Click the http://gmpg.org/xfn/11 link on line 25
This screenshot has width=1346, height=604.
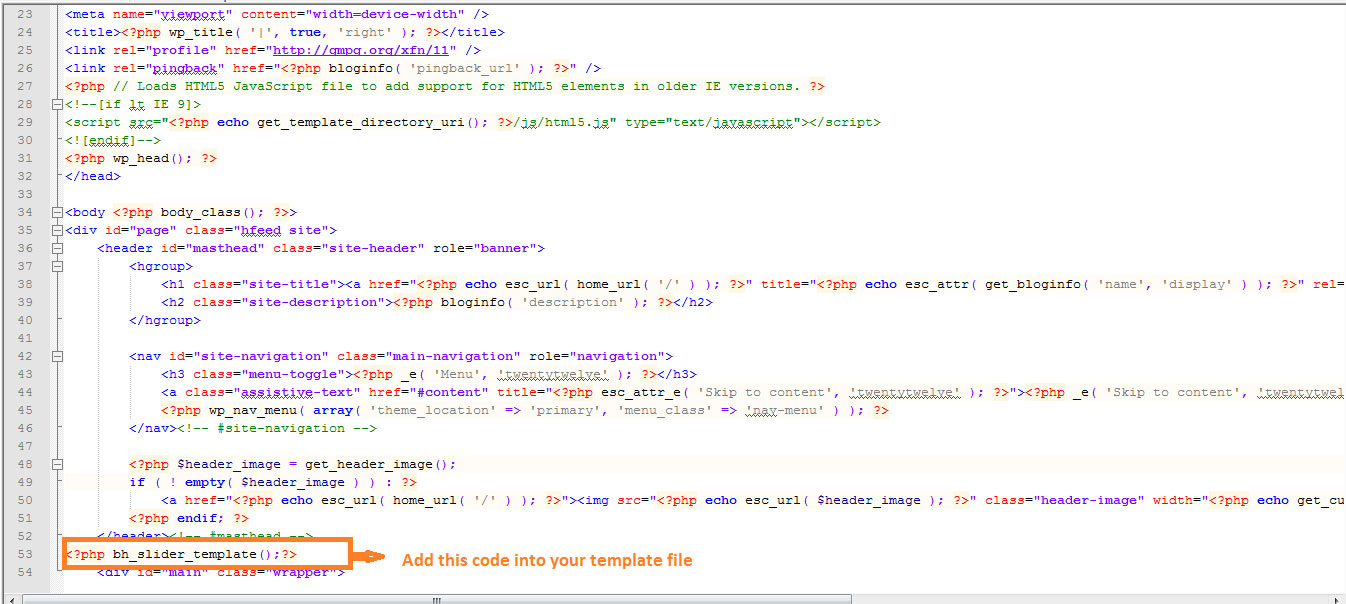[x=360, y=50]
